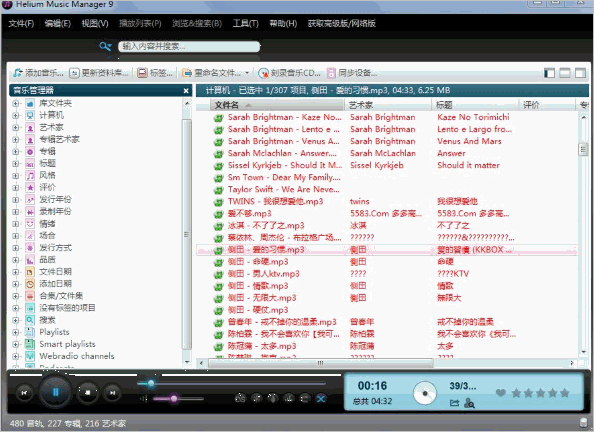The image size is (594, 432).
Task: Expand the Playlists tree node
Action: pyautogui.click(x=16, y=332)
